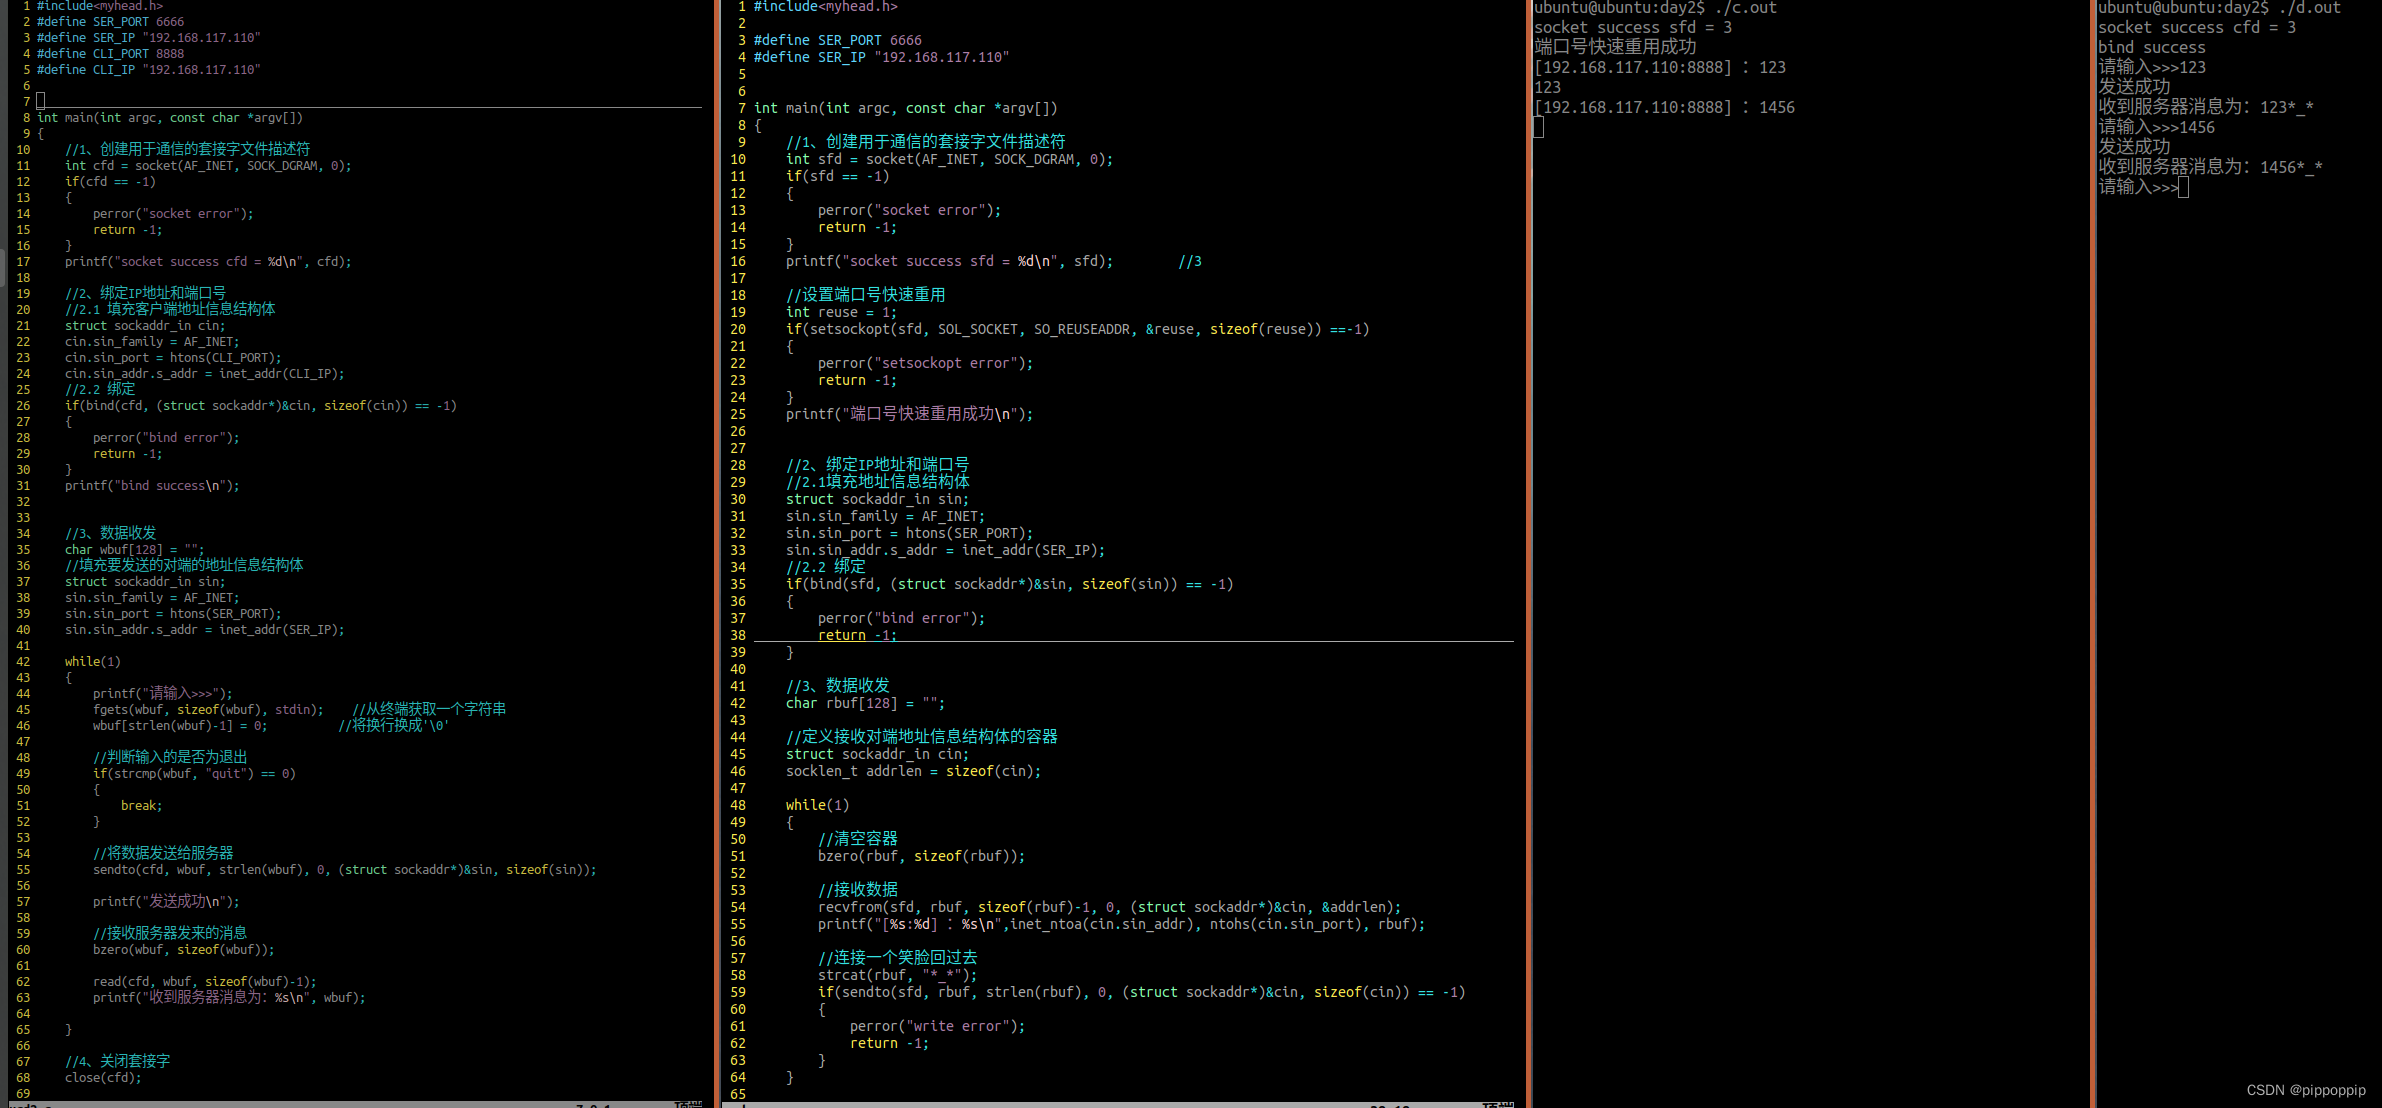This screenshot has width=2382, height=1108.
Task: Click './d.out' command prompt in client terminal
Action: (x=2219, y=8)
